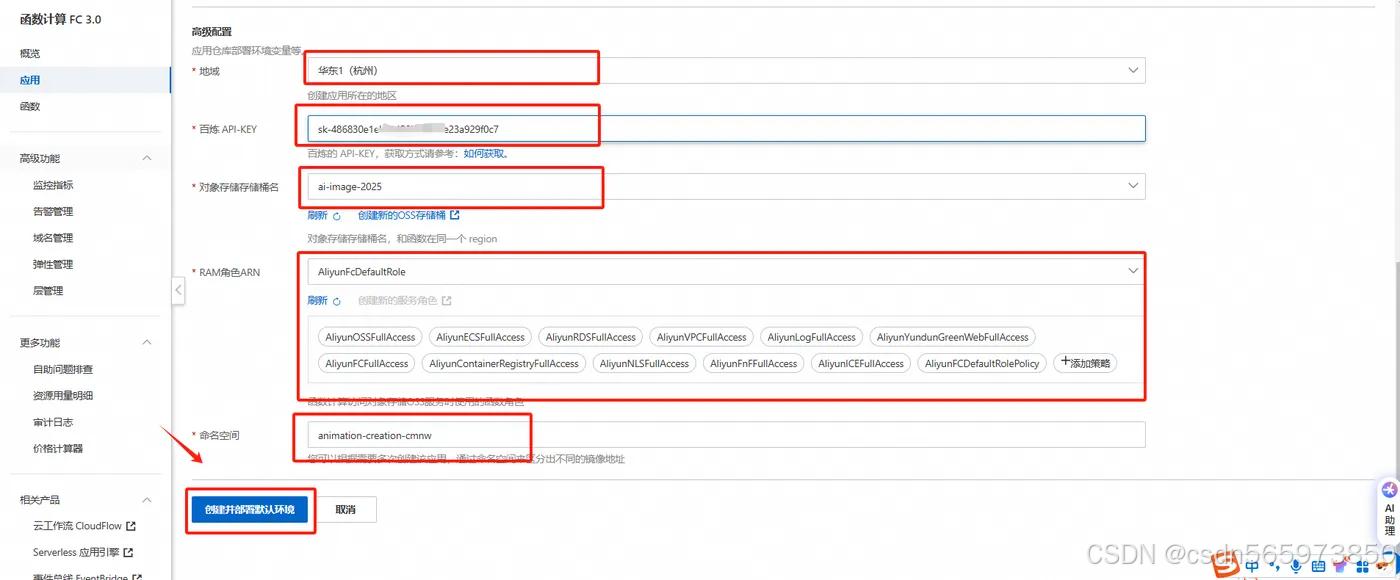This screenshot has width=1400, height=580.
Task: Click AliyunYundunGreenWebFullAccess policy tag
Action: click(953, 337)
